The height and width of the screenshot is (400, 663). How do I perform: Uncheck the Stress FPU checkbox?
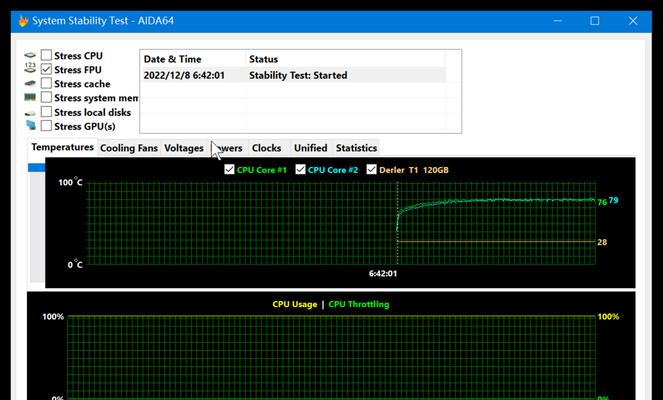click(46, 69)
